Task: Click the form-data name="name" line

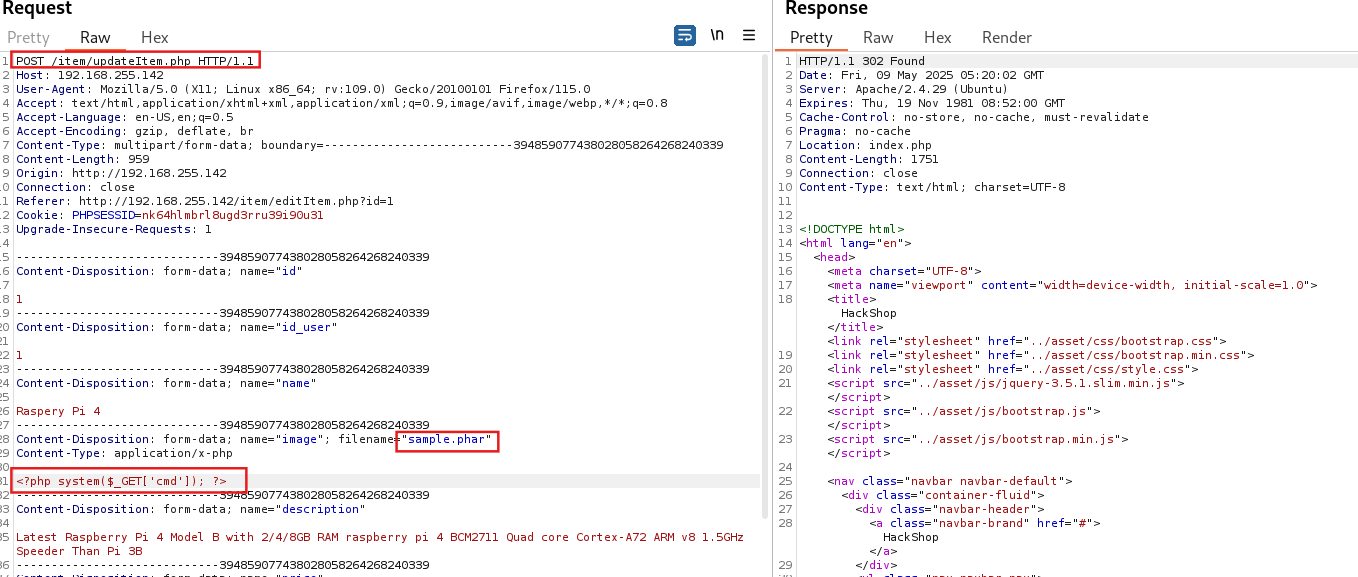Action: pyautogui.click(x=166, y=383)
